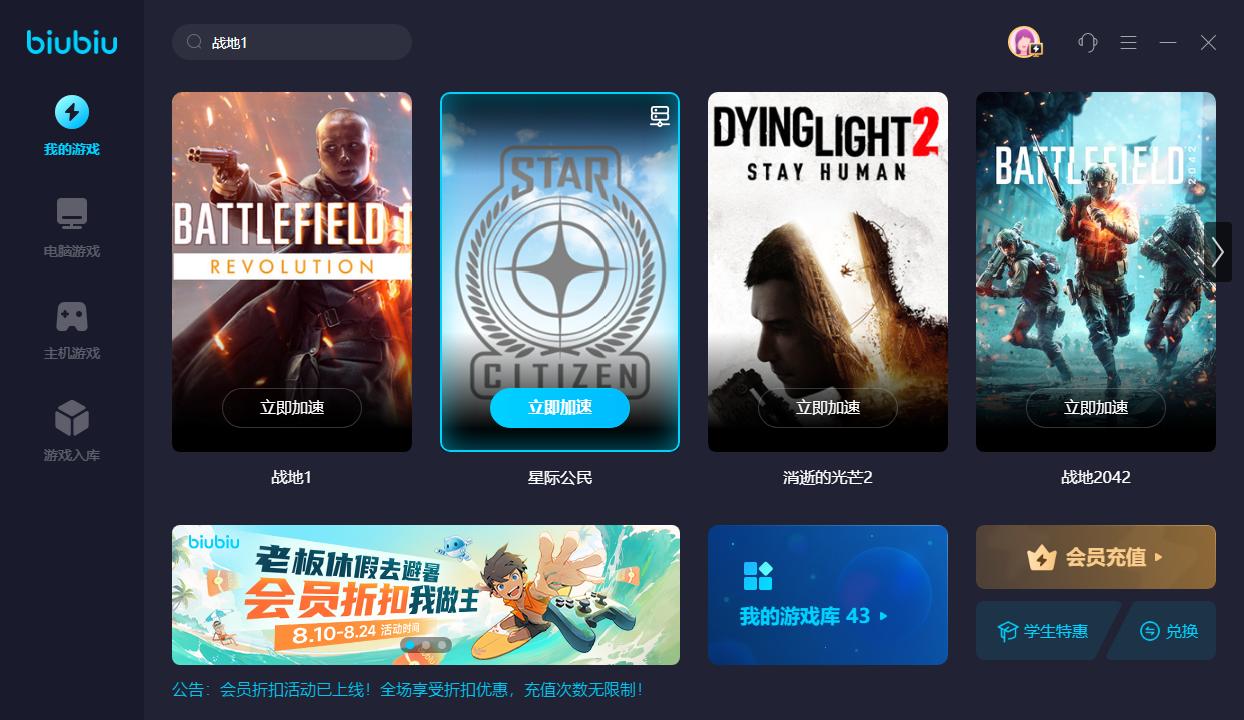The height and width of the screenshot is (720, 1244).
Task: Open the hamburger menu icon
Action: 1128,42
